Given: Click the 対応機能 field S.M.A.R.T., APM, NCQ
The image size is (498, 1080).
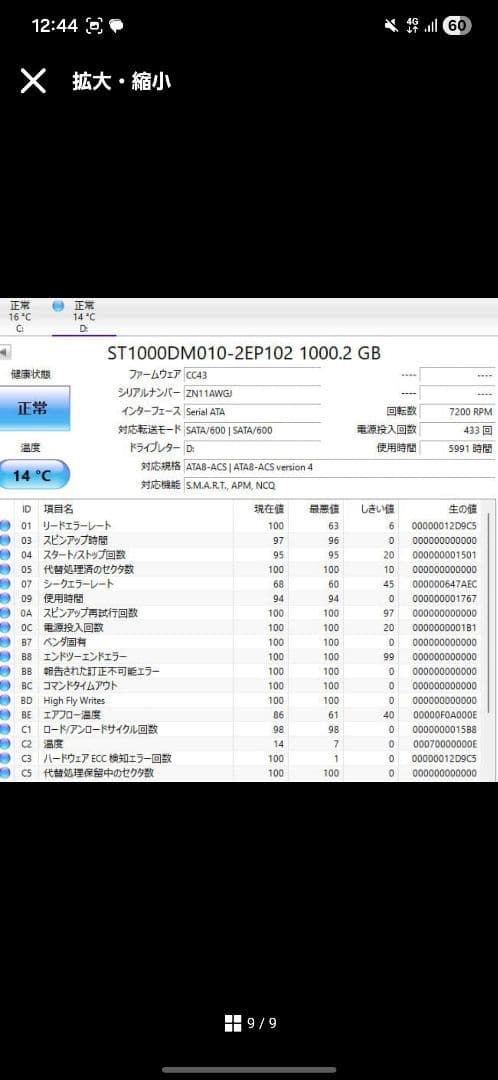Looking at the screenshot, I should point(339,486).
